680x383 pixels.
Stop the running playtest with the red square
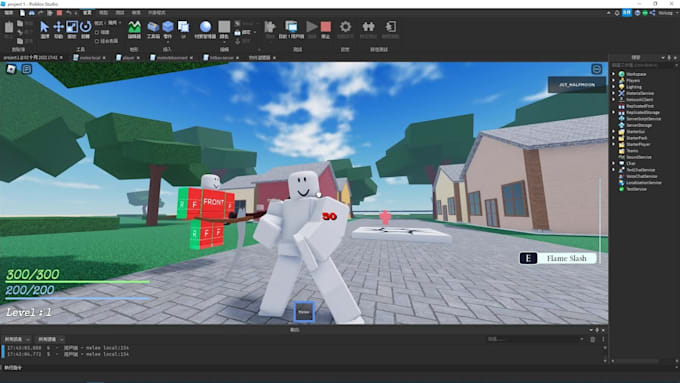[326, 27]
